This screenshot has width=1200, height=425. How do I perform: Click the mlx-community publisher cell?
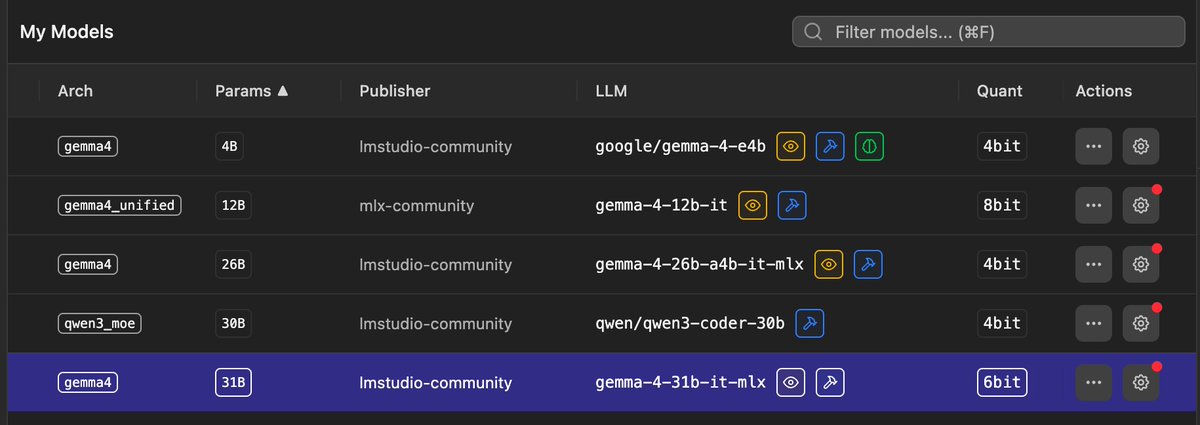(416, 206)
